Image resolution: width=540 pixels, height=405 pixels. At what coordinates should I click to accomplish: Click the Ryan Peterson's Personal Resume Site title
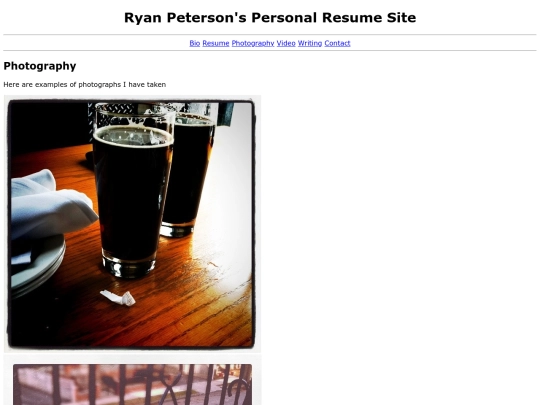point(270,18)
